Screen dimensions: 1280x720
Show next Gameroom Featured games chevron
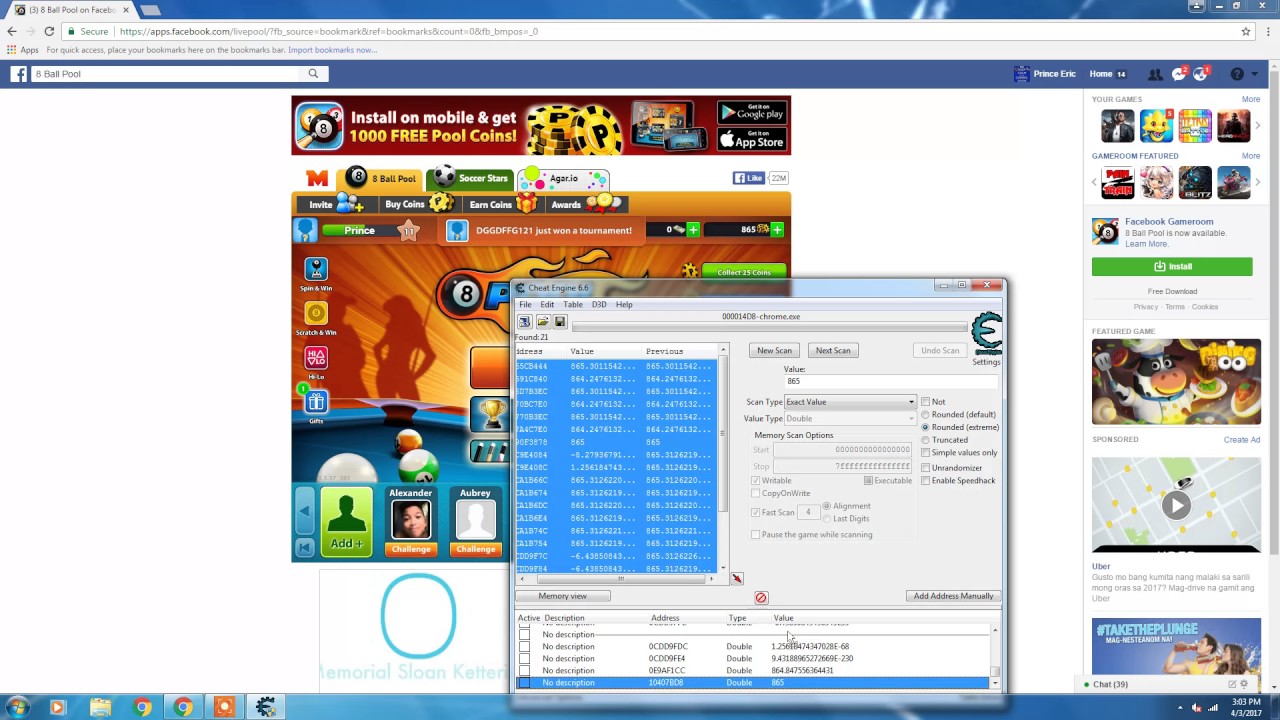[x=1258, y=182]
